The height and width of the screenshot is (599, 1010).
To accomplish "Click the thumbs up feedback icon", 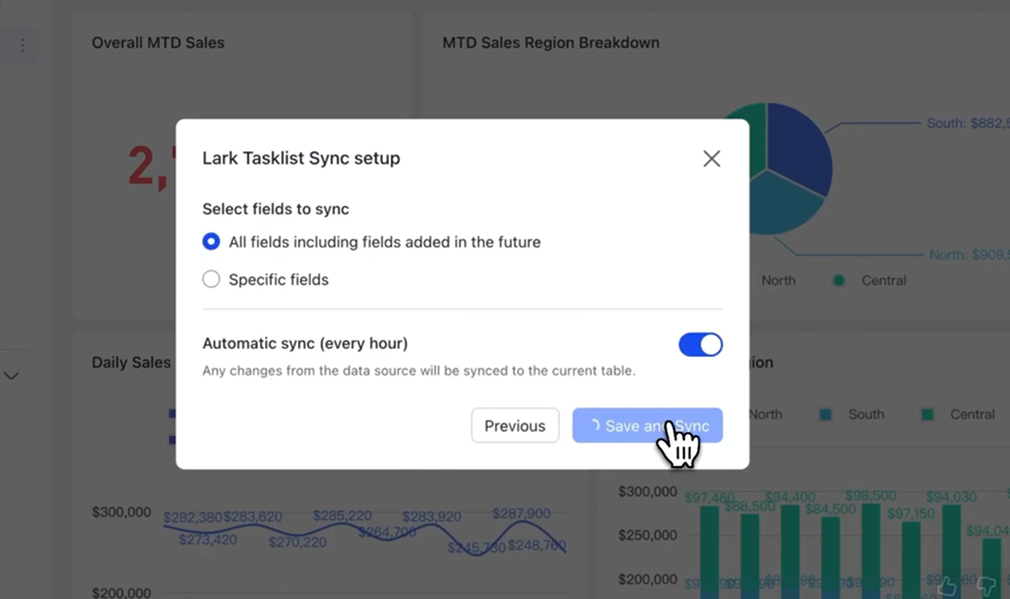I will pos(945,586).
